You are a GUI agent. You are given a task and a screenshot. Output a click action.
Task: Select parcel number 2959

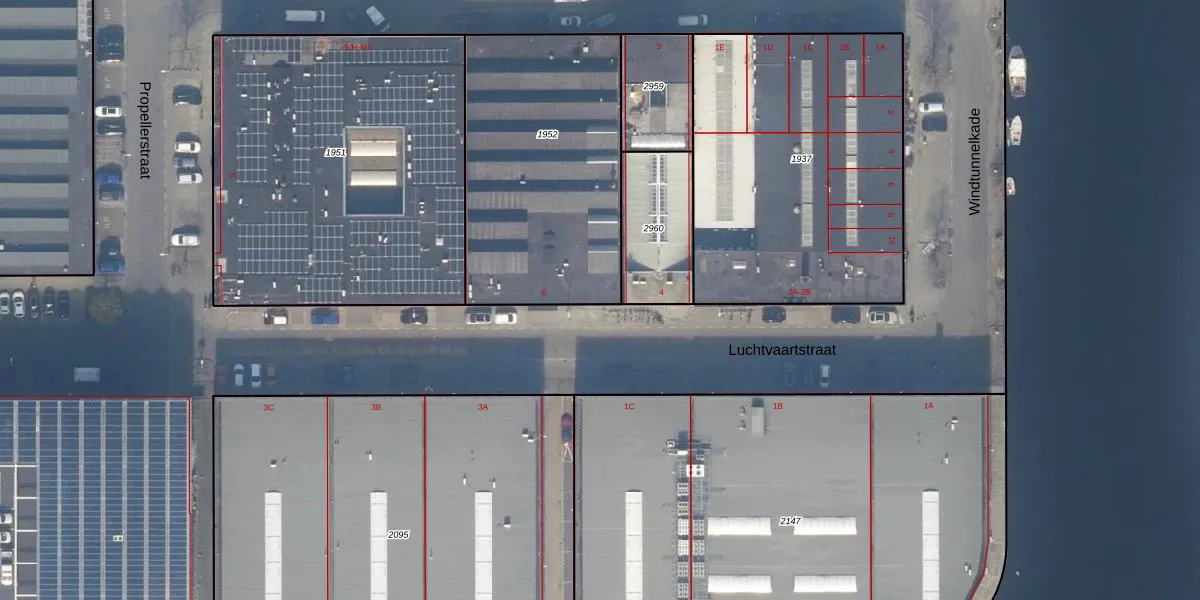click(653, 87)
